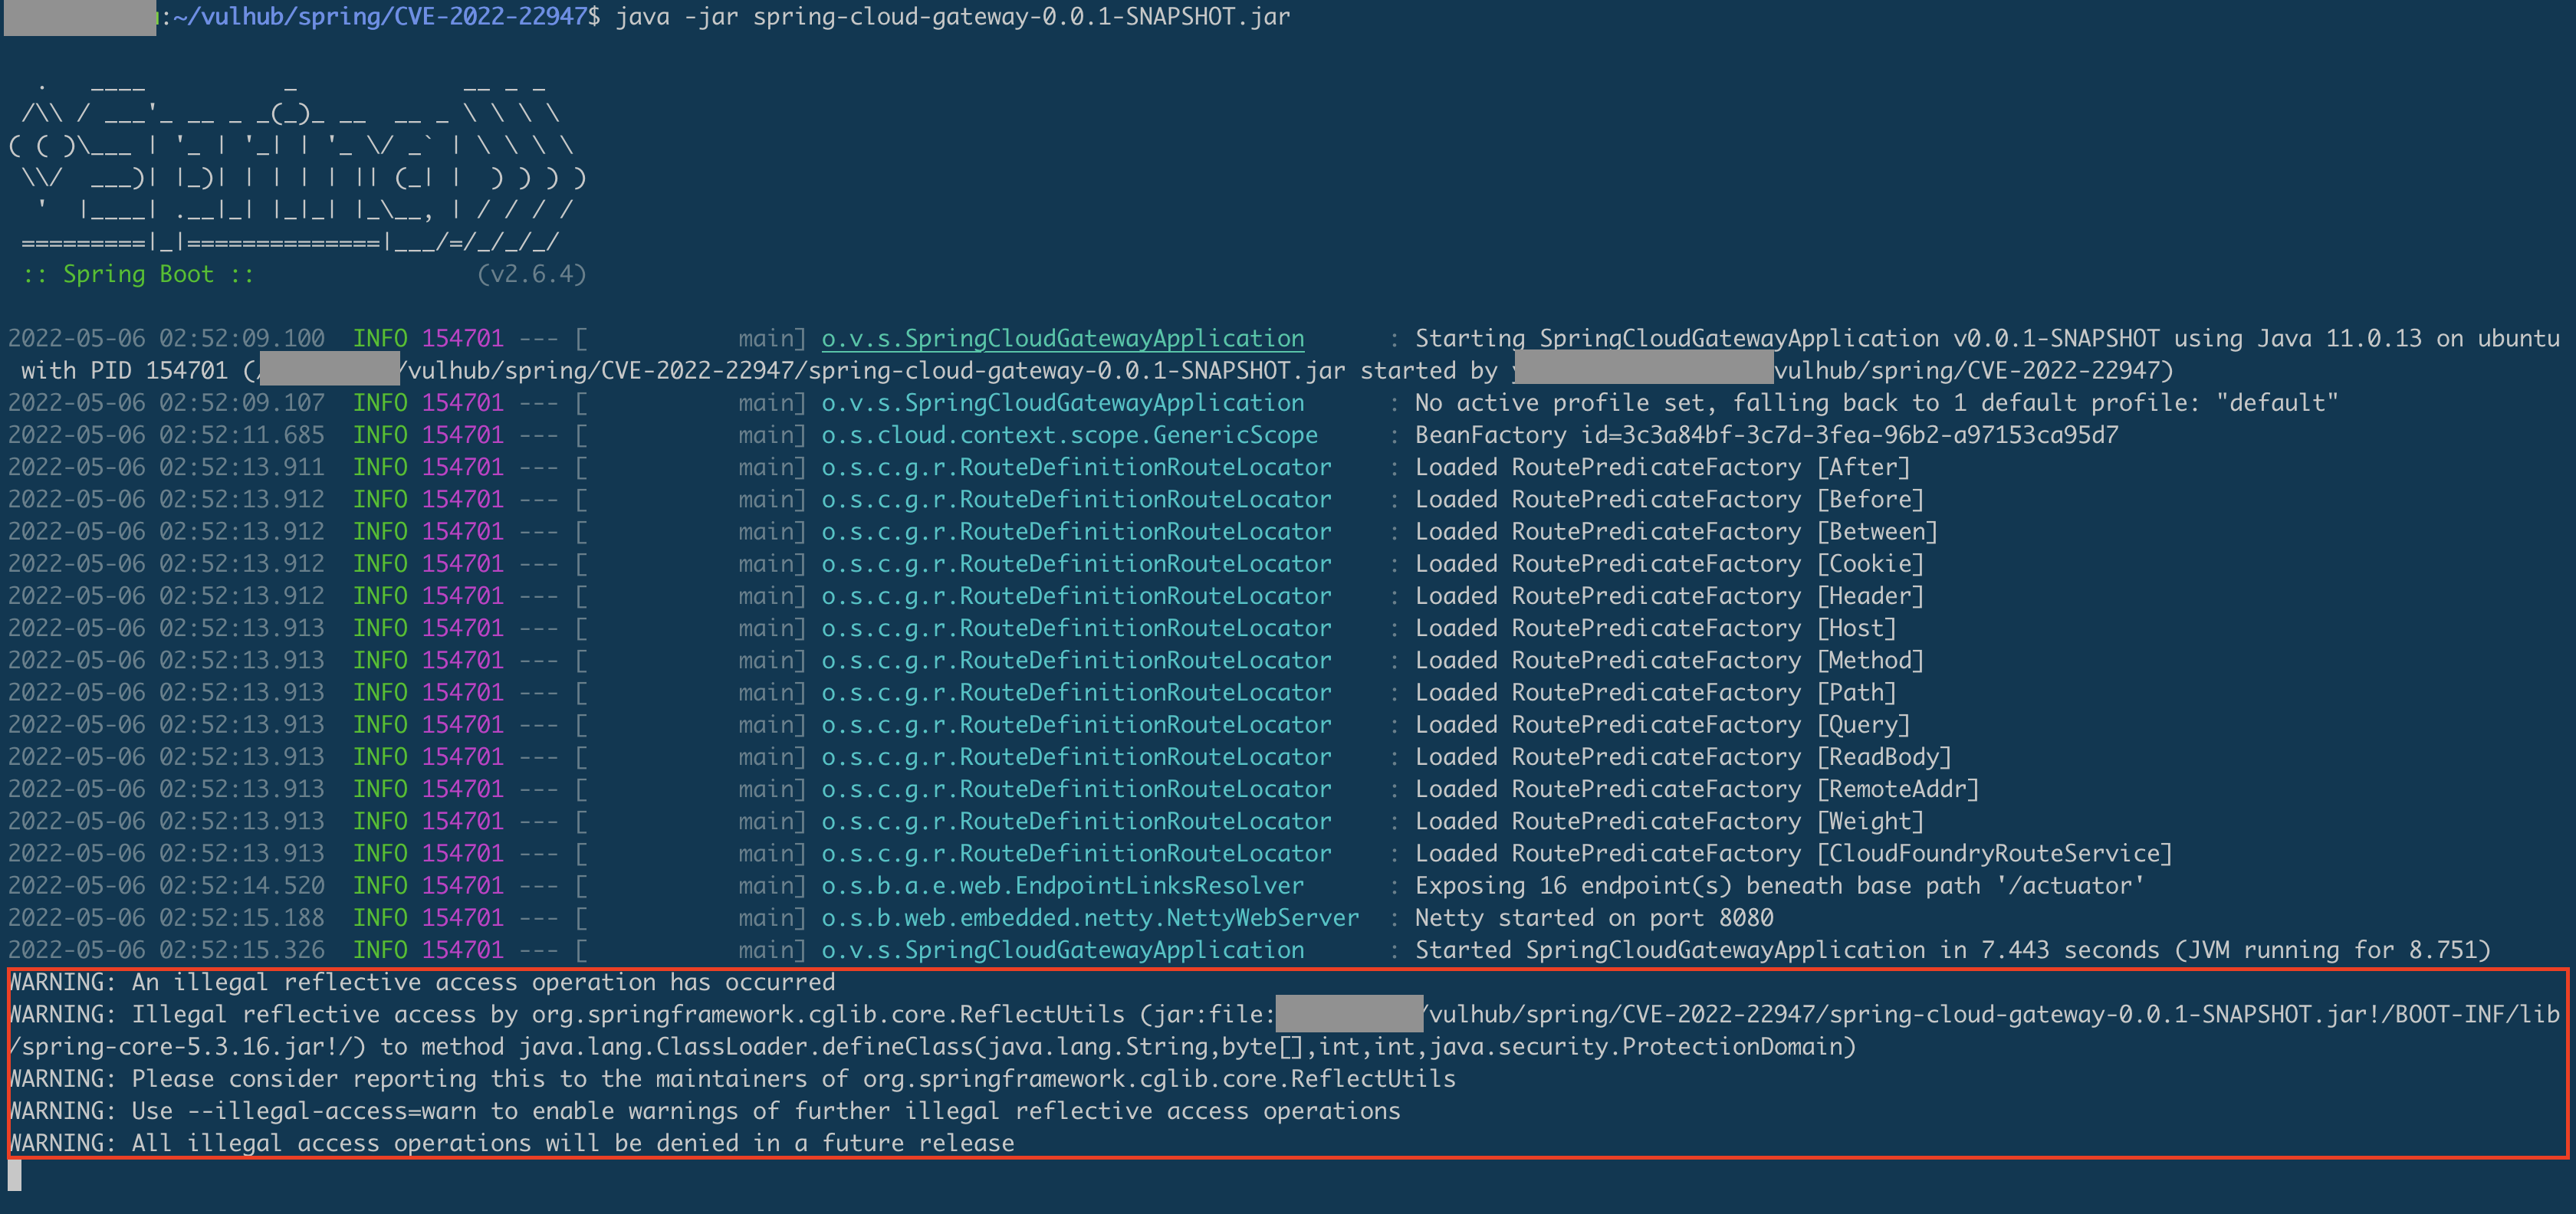2576x1214 pixels.
Task: Click timestamp 2022-05-06 02:52:14.520
Action: (x=166, y=886)
